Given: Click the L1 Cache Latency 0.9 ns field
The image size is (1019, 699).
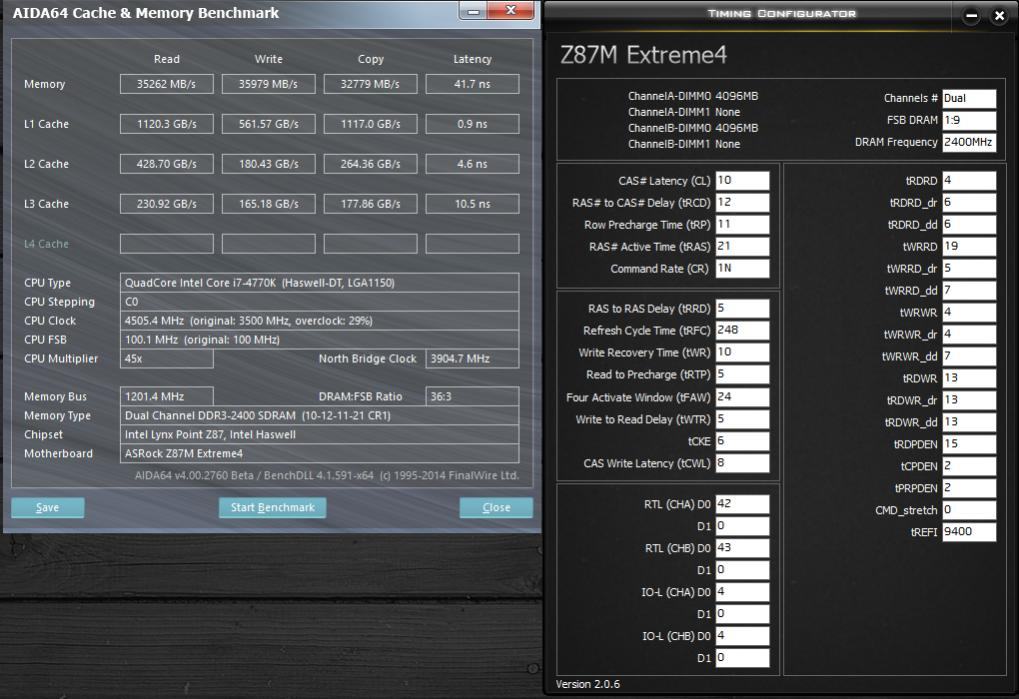Looking at the screenshot, I should (472, 124).
